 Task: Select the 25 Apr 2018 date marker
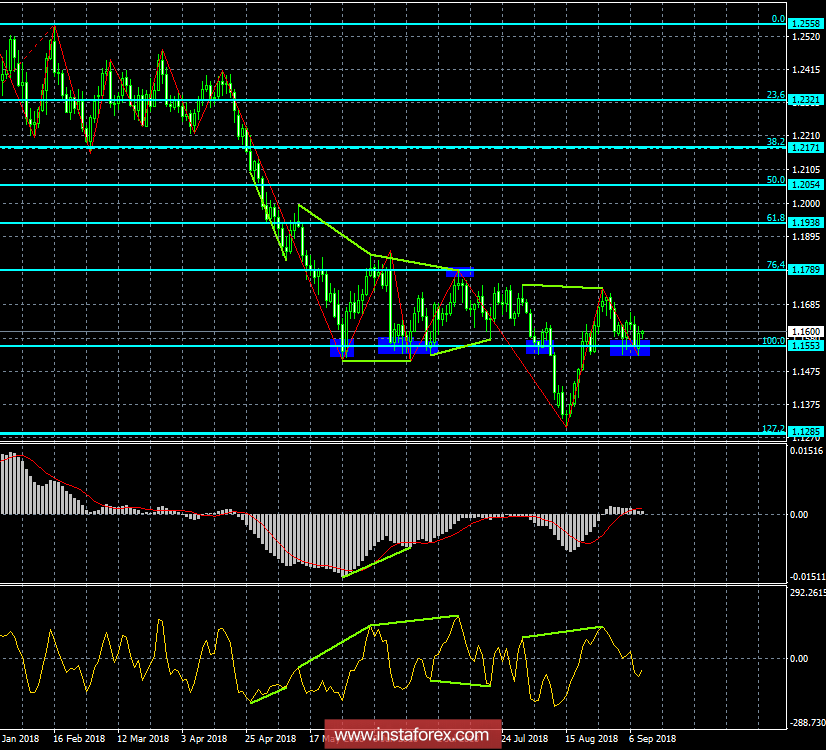[270, 738]
